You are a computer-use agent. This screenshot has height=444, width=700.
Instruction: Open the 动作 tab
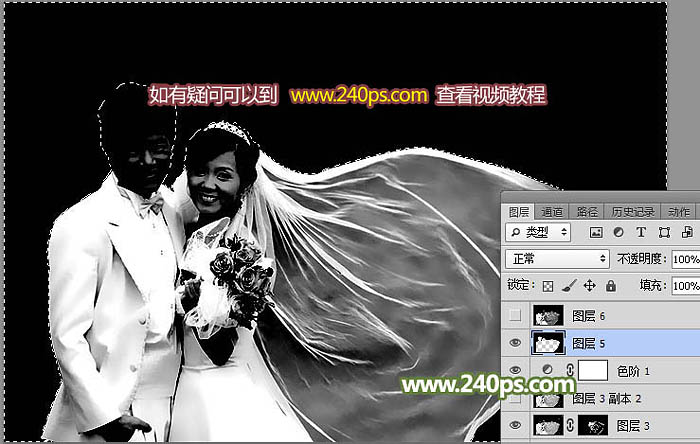679,212
